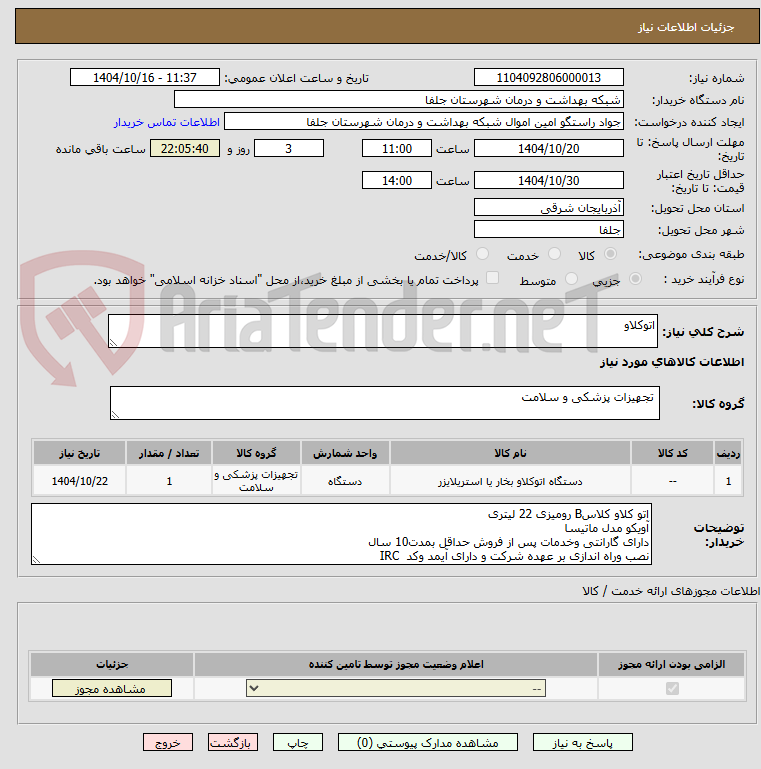The image size is (761, 769).
Task: Open اطلاعات تماس خریدار link
Action: coord(167,122)
